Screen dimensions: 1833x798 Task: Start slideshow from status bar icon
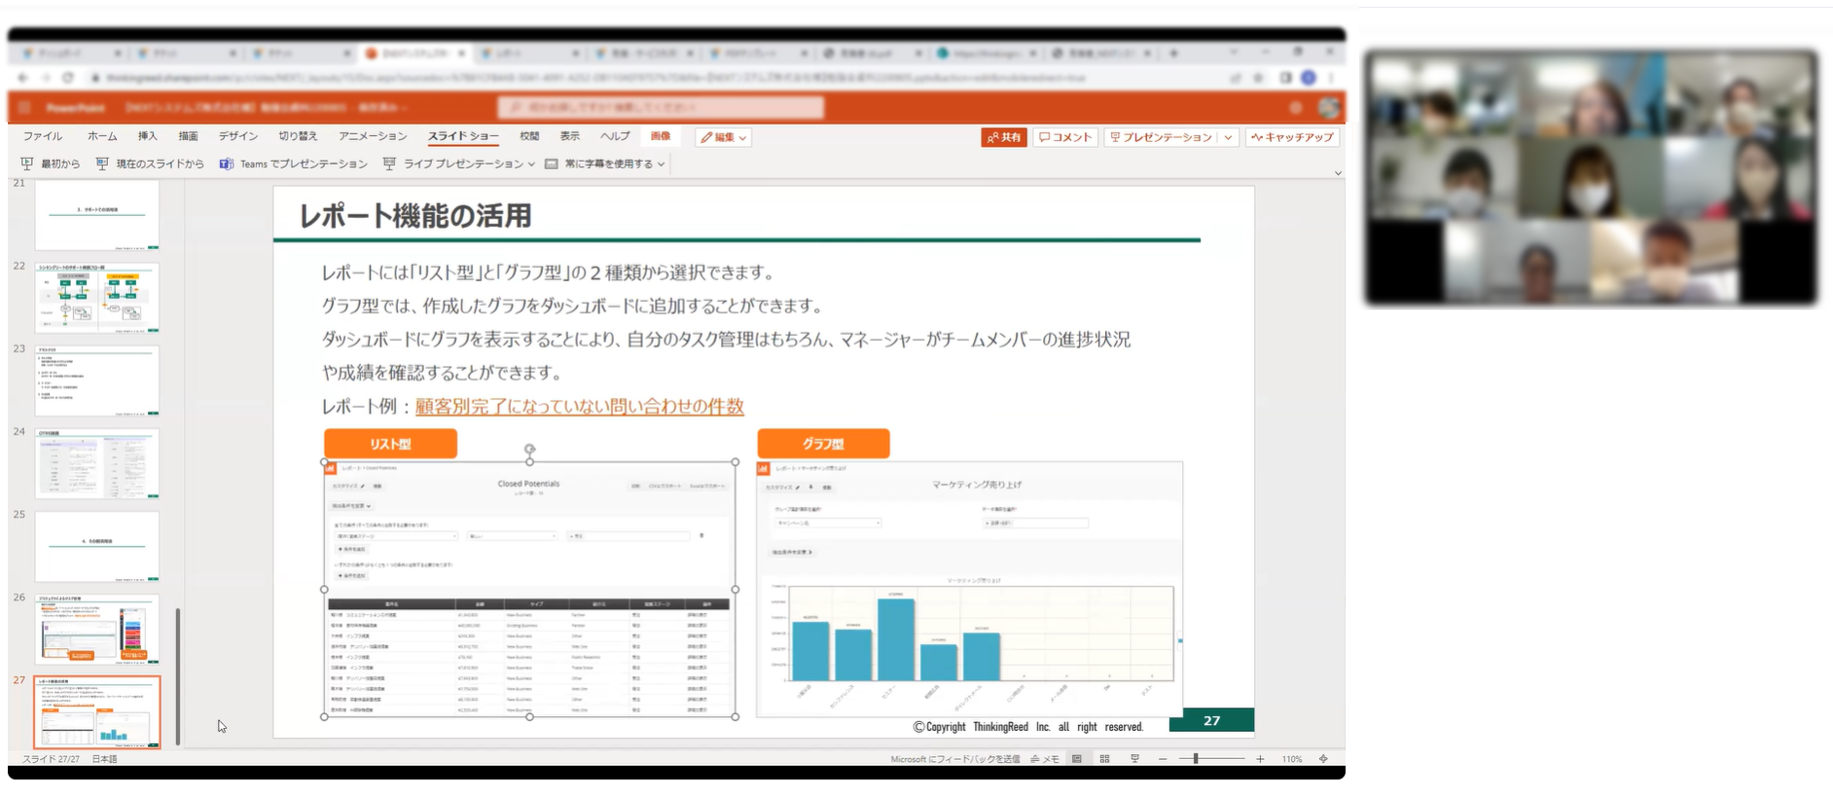[1135, 759]
